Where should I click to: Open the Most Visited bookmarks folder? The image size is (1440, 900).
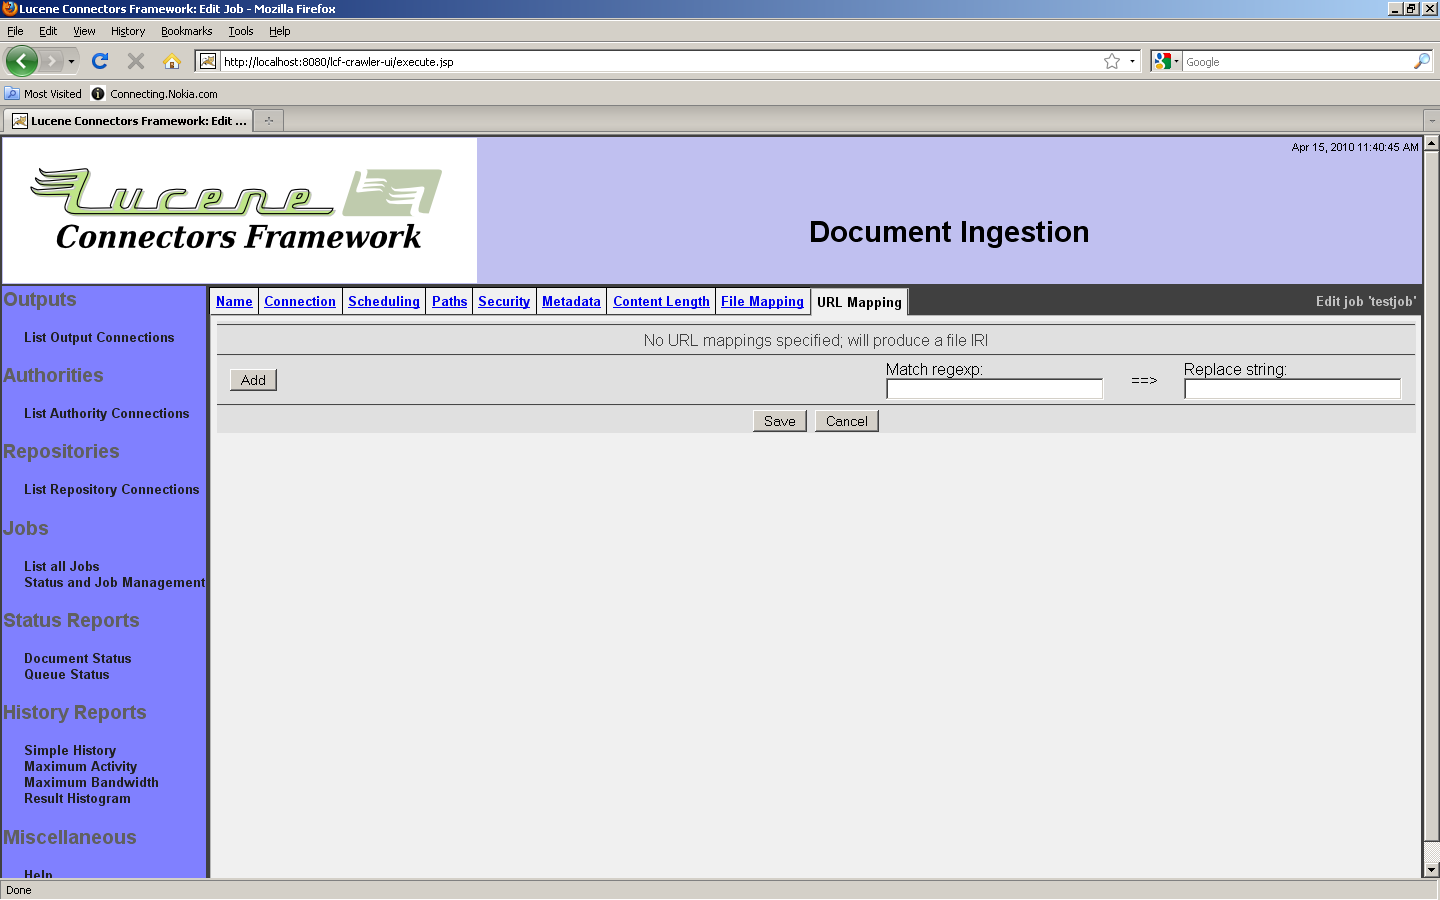click(43, 94)
